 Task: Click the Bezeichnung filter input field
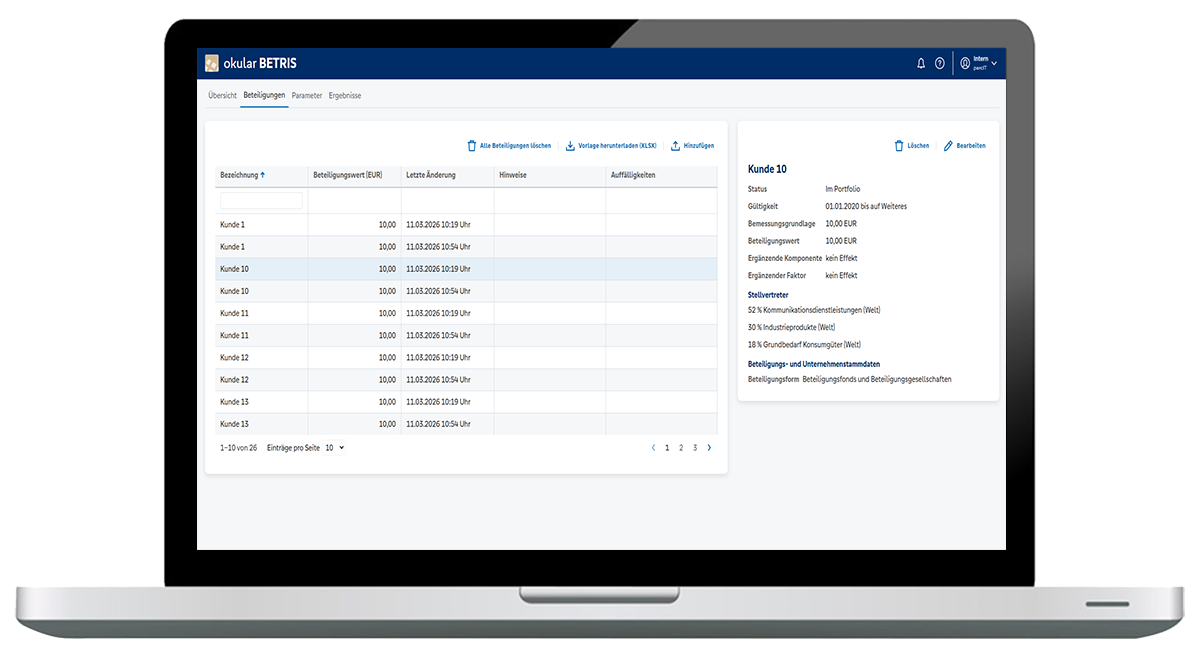point(261,201)
